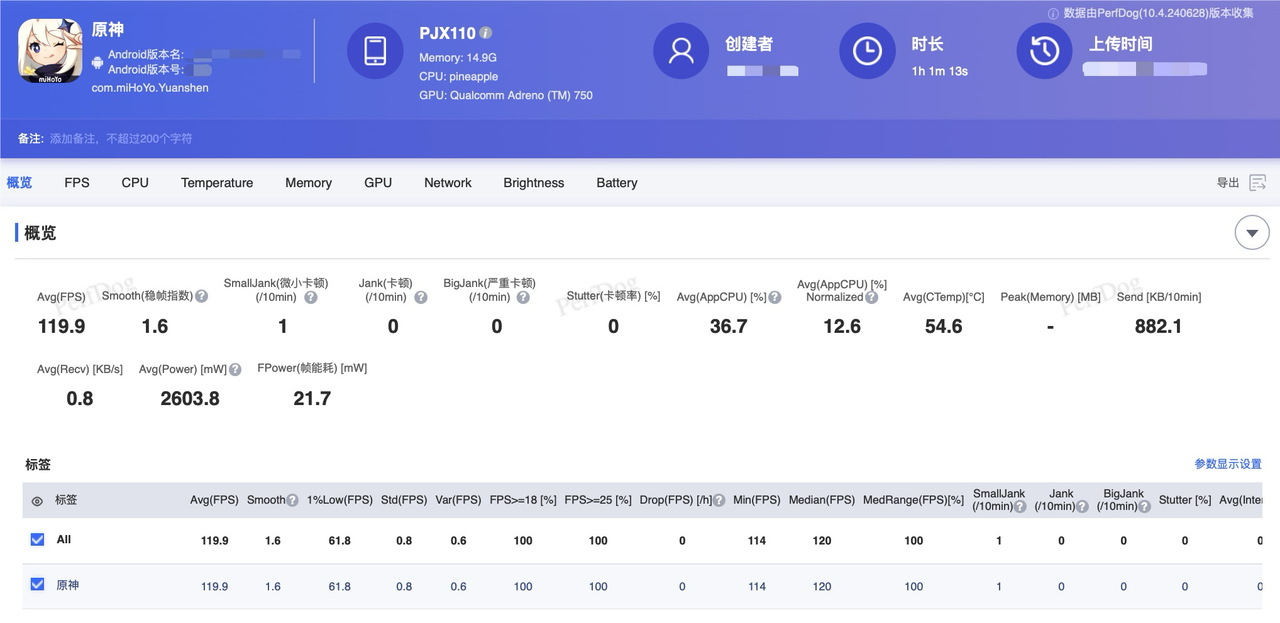Open help icon in Jank table column
Image resolution: width=1280 pixels, height=623 pixels.
[x=1082, y=506]
